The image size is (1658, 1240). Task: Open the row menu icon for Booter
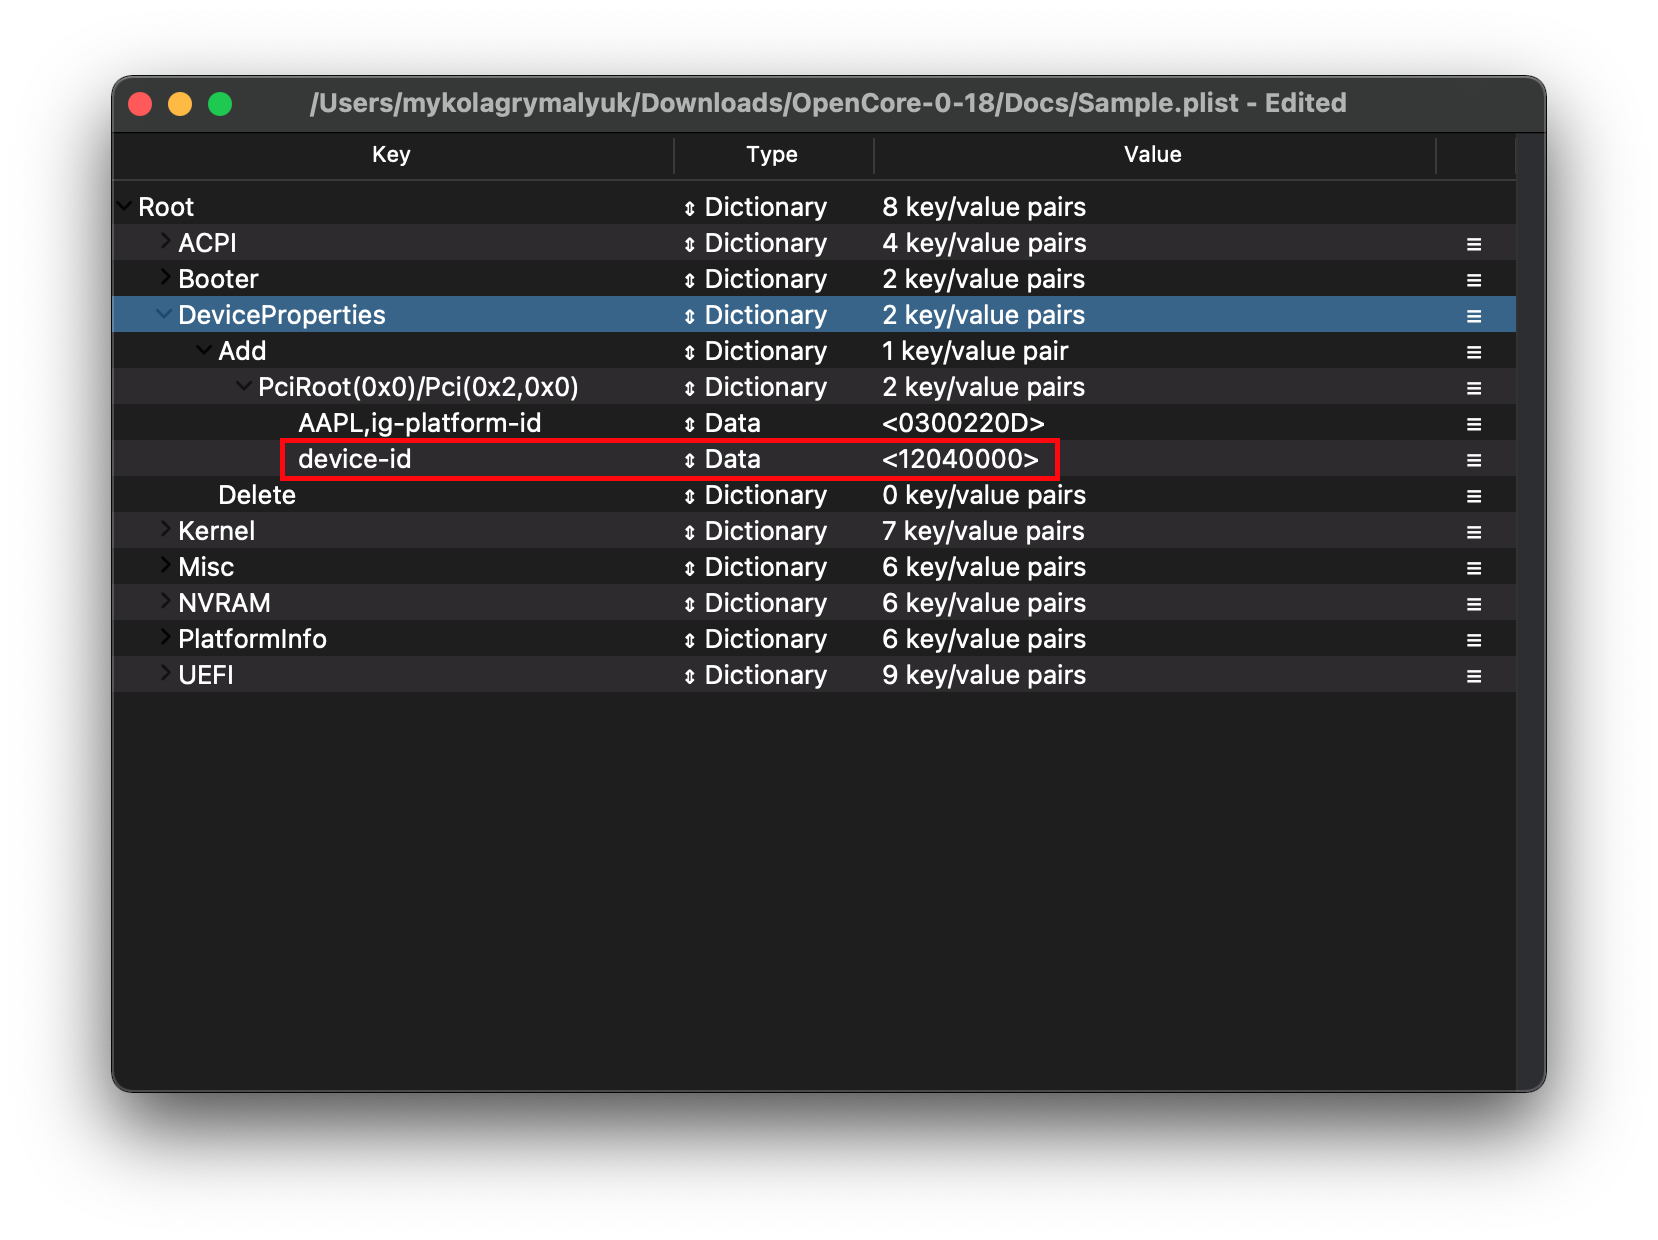tap(1473, 280)
